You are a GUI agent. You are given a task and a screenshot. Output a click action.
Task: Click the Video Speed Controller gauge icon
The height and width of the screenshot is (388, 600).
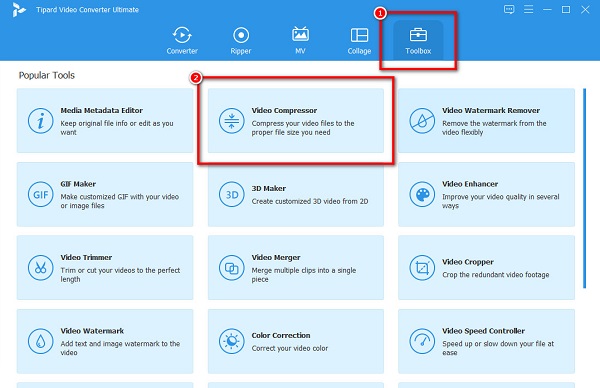click(x=422, y=341)
